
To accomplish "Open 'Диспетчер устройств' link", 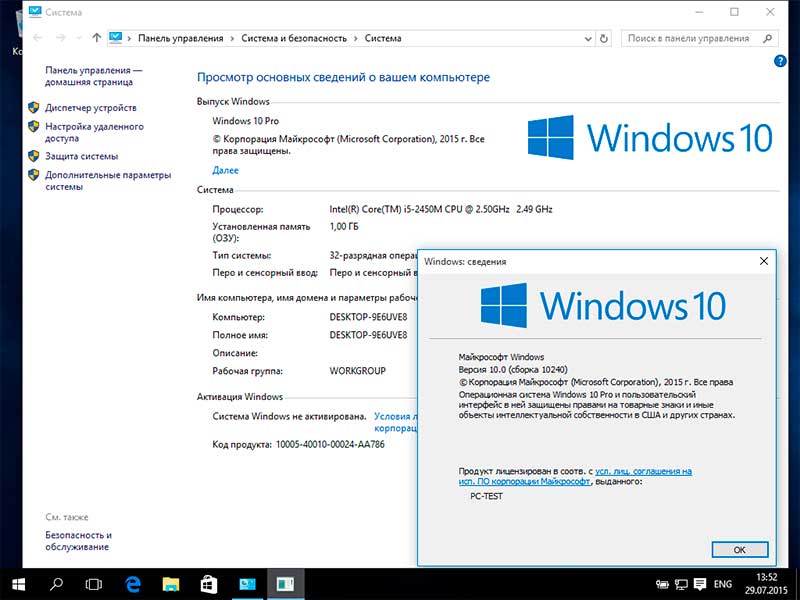I will (x=91, y=108).
